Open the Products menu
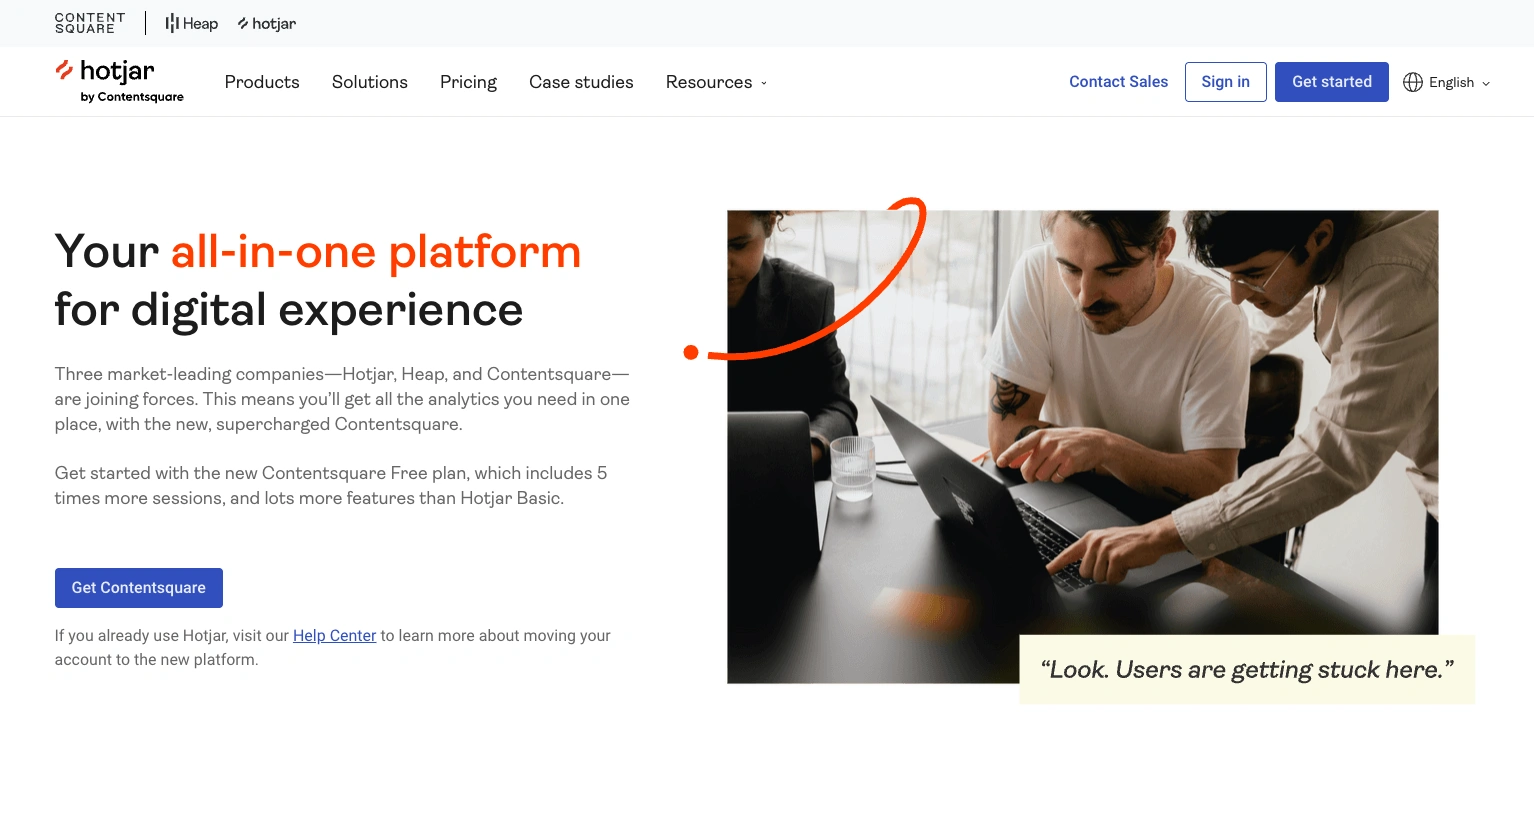Screen dimensions: 1534x825 [262, 82]
